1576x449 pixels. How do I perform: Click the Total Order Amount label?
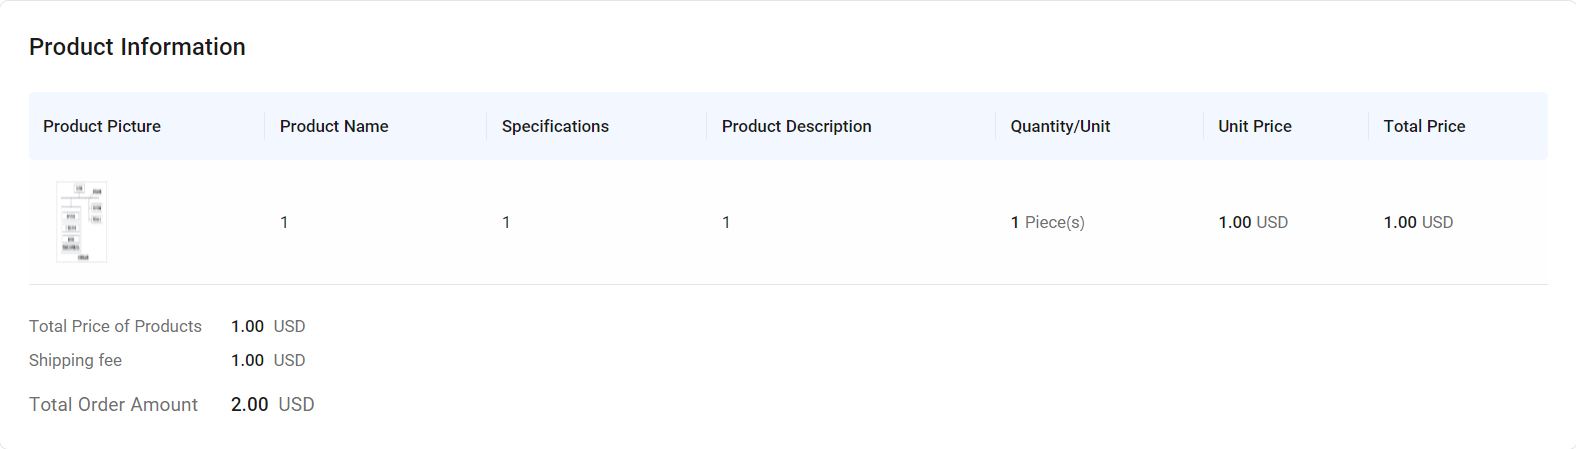click(x=113, y=404)
